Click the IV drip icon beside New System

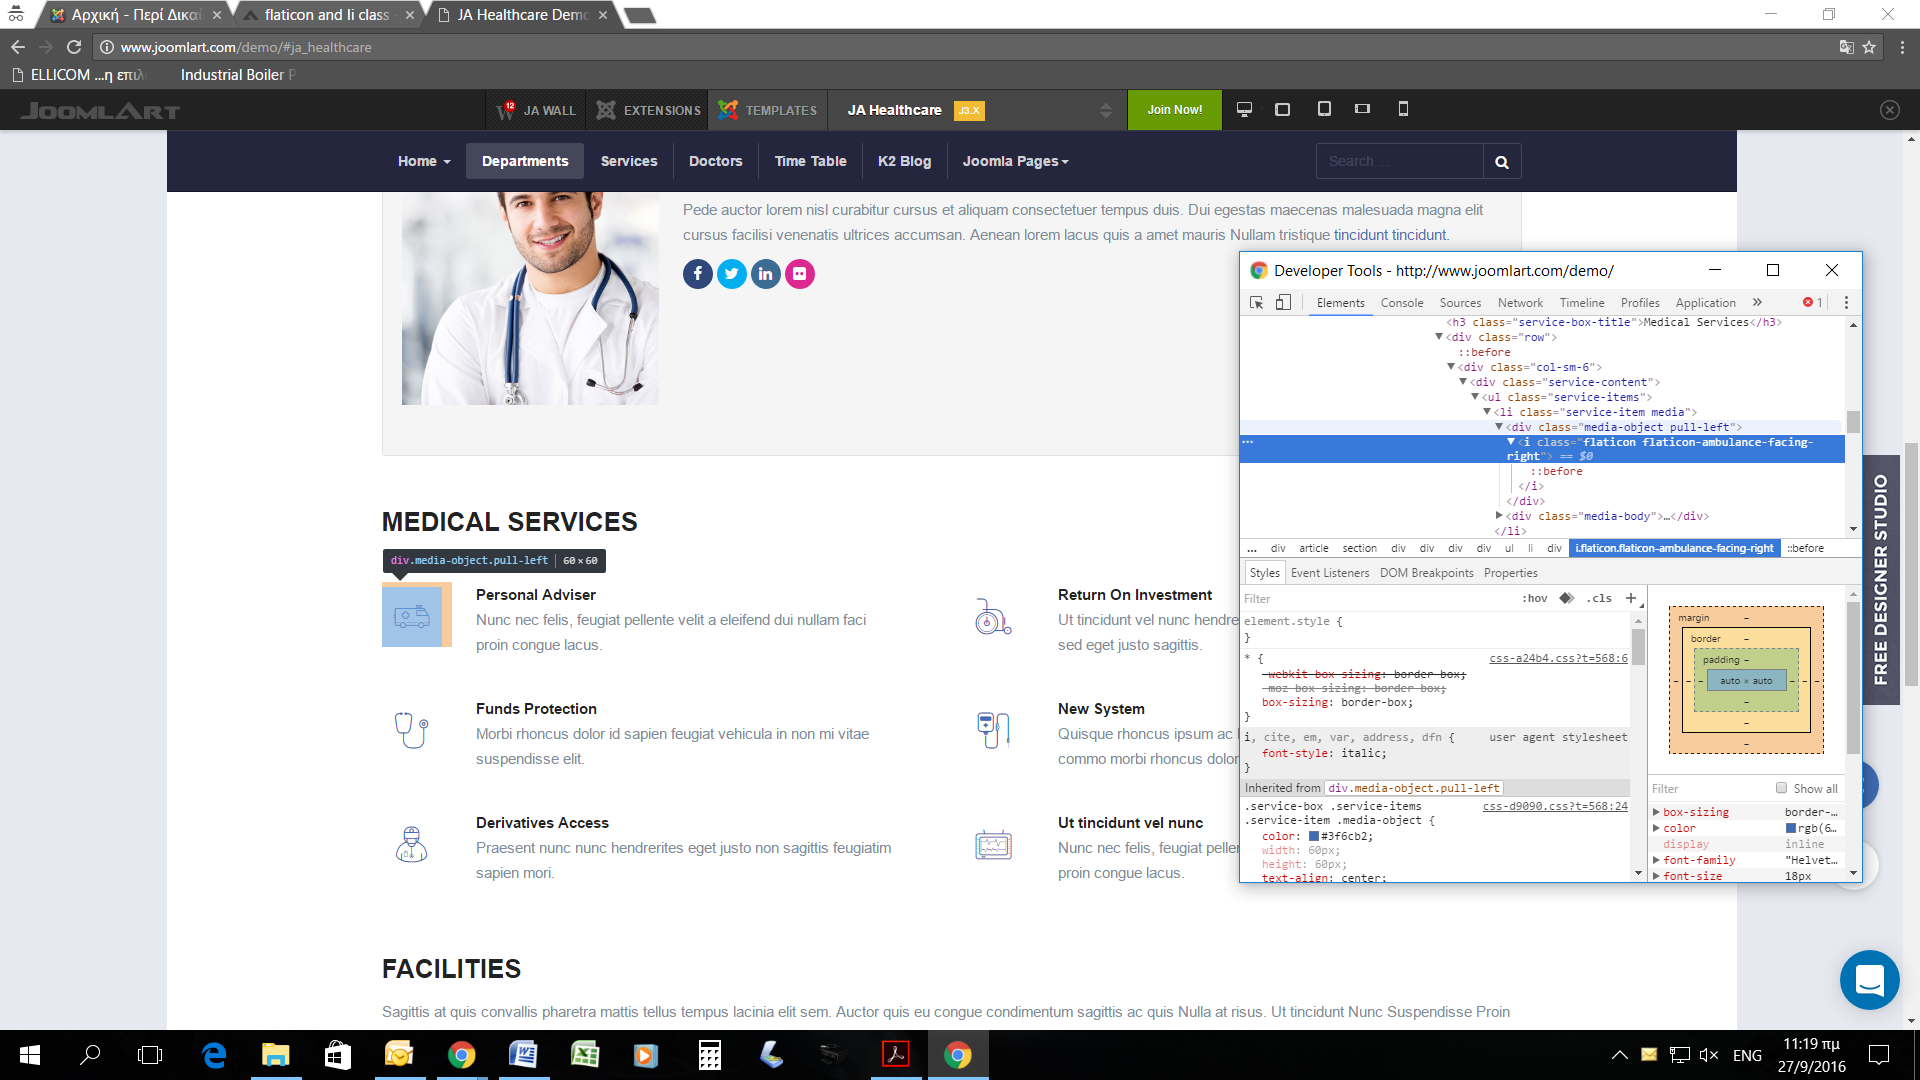(x=993, y=730)
